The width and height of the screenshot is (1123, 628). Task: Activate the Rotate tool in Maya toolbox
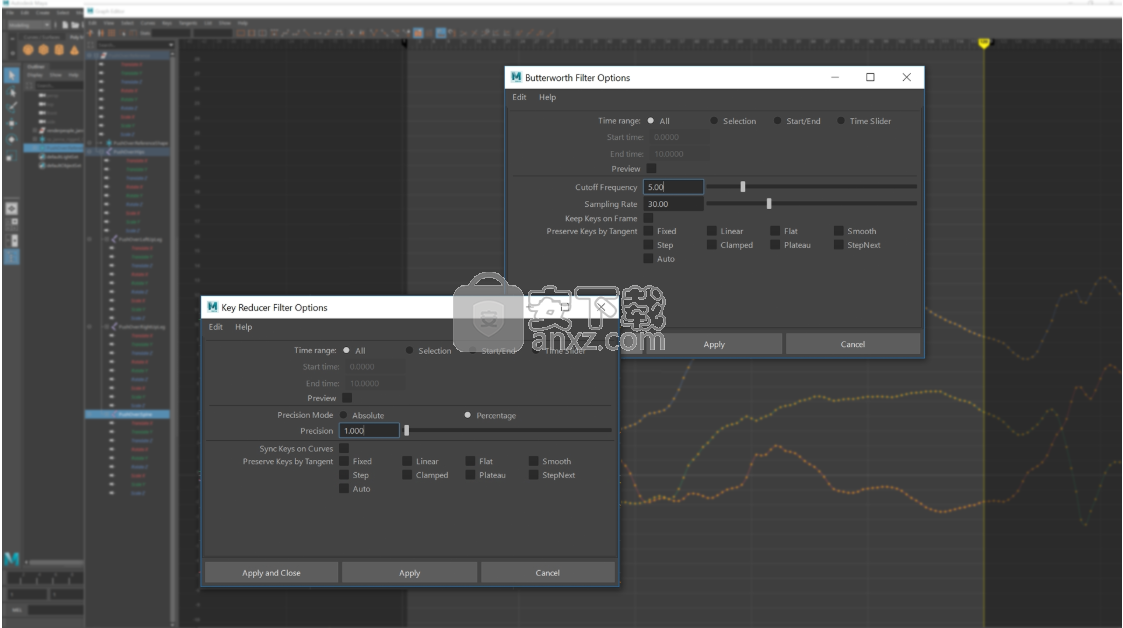click(x=11, y=139)
